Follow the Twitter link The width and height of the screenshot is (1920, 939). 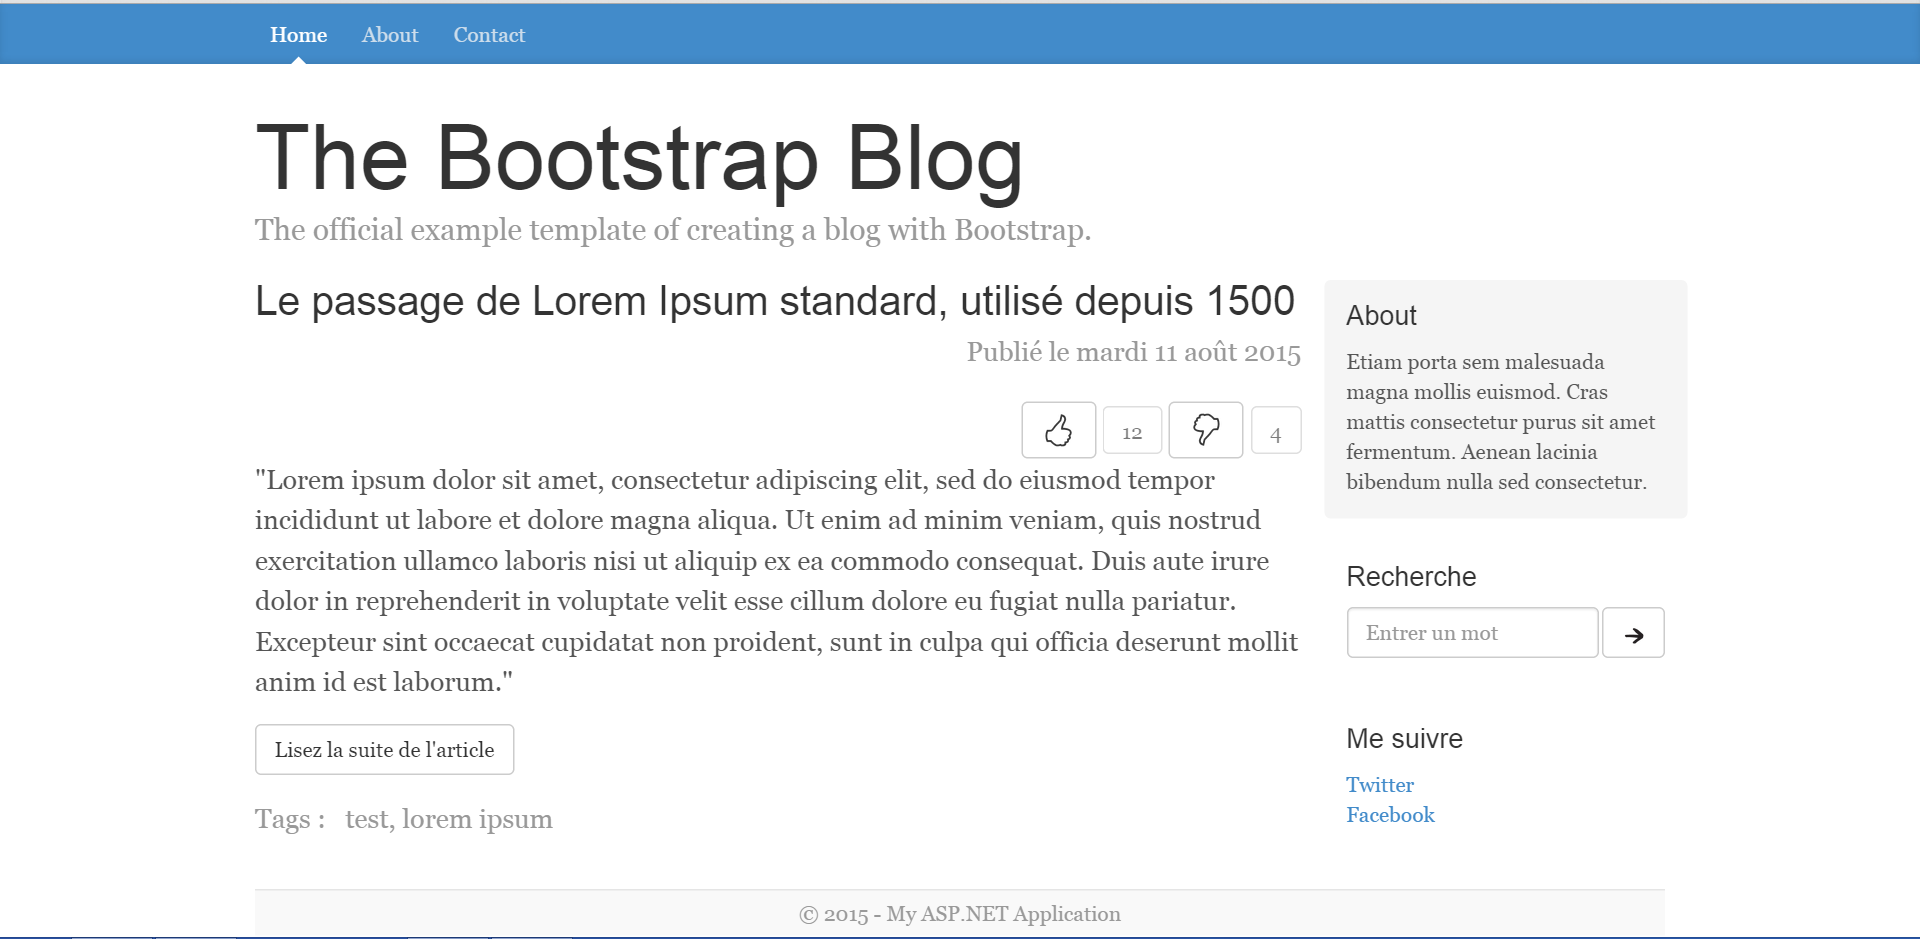pyautogui.click(x=1380, y=785)
